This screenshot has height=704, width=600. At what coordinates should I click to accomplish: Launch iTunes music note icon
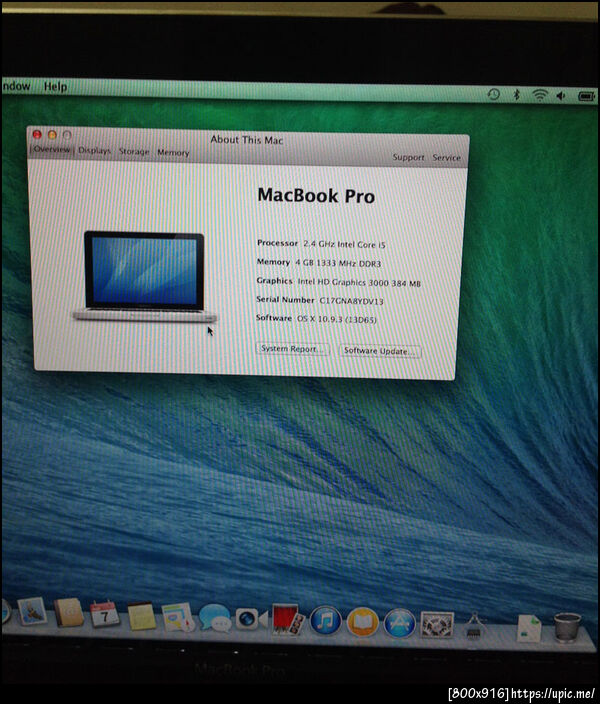pyautogui.click(x=325, y=621)
